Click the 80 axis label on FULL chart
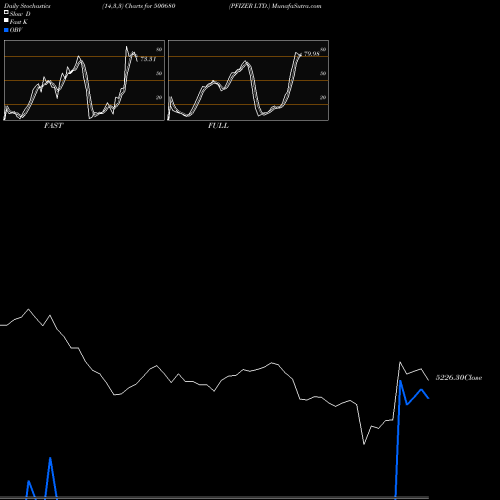The width and height of the screenshot is (500, 500). [323, 49]
